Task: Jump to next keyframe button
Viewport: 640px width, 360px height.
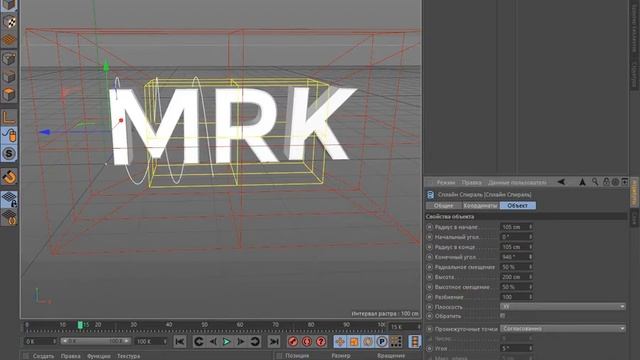Action: [x=255, y=341]
